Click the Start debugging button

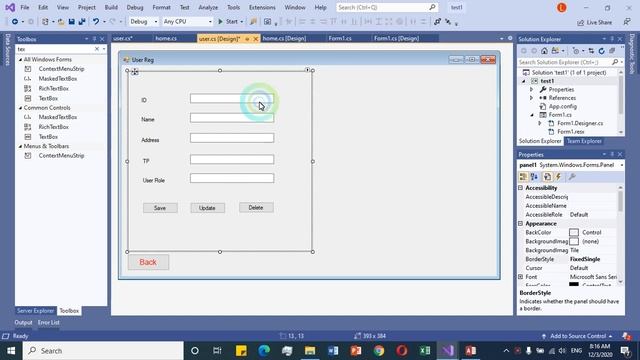pos(228,22)
